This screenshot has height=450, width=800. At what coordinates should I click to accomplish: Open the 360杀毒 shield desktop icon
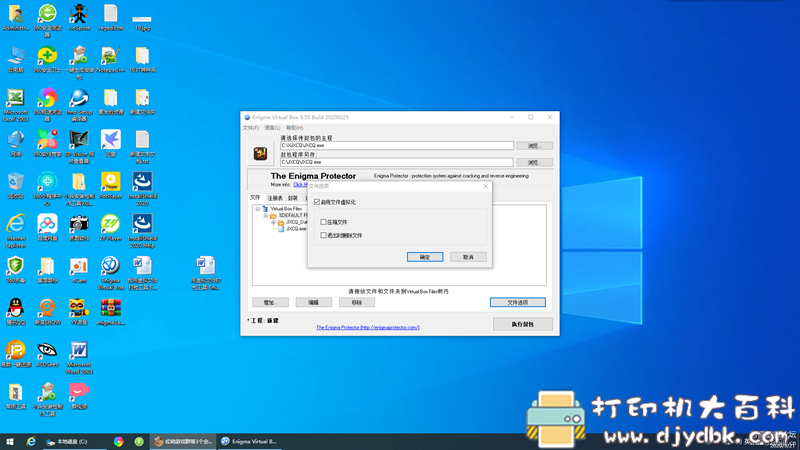click(x=16, y=270)
